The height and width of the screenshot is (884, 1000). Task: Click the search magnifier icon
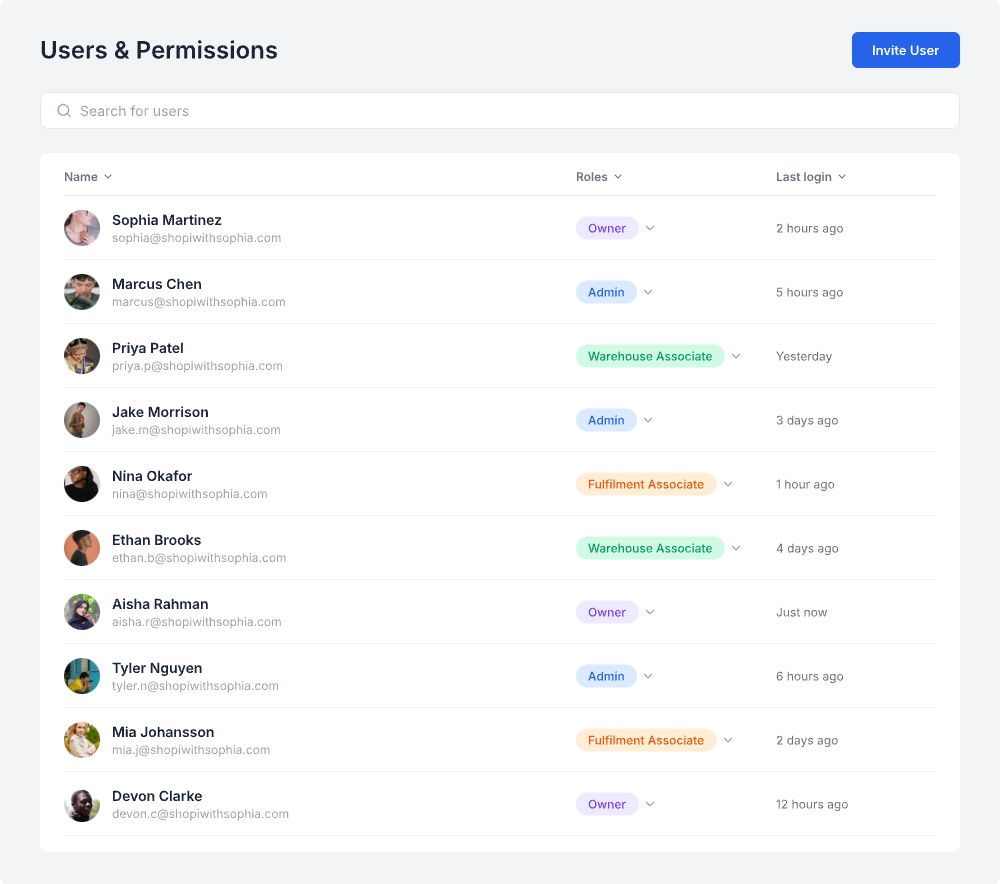tap(64, 111)
